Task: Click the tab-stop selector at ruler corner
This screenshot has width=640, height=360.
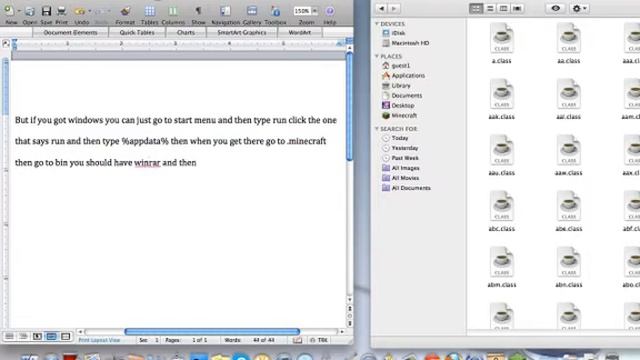Action: click(x=6, y=43)
